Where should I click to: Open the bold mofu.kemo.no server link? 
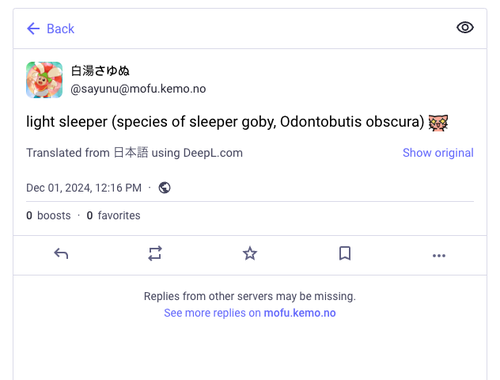click(x=300, y=313)
